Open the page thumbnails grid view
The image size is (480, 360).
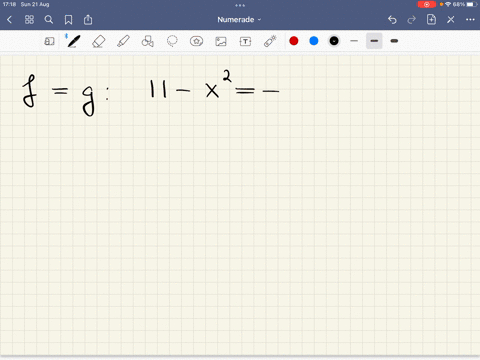(29, 20)
